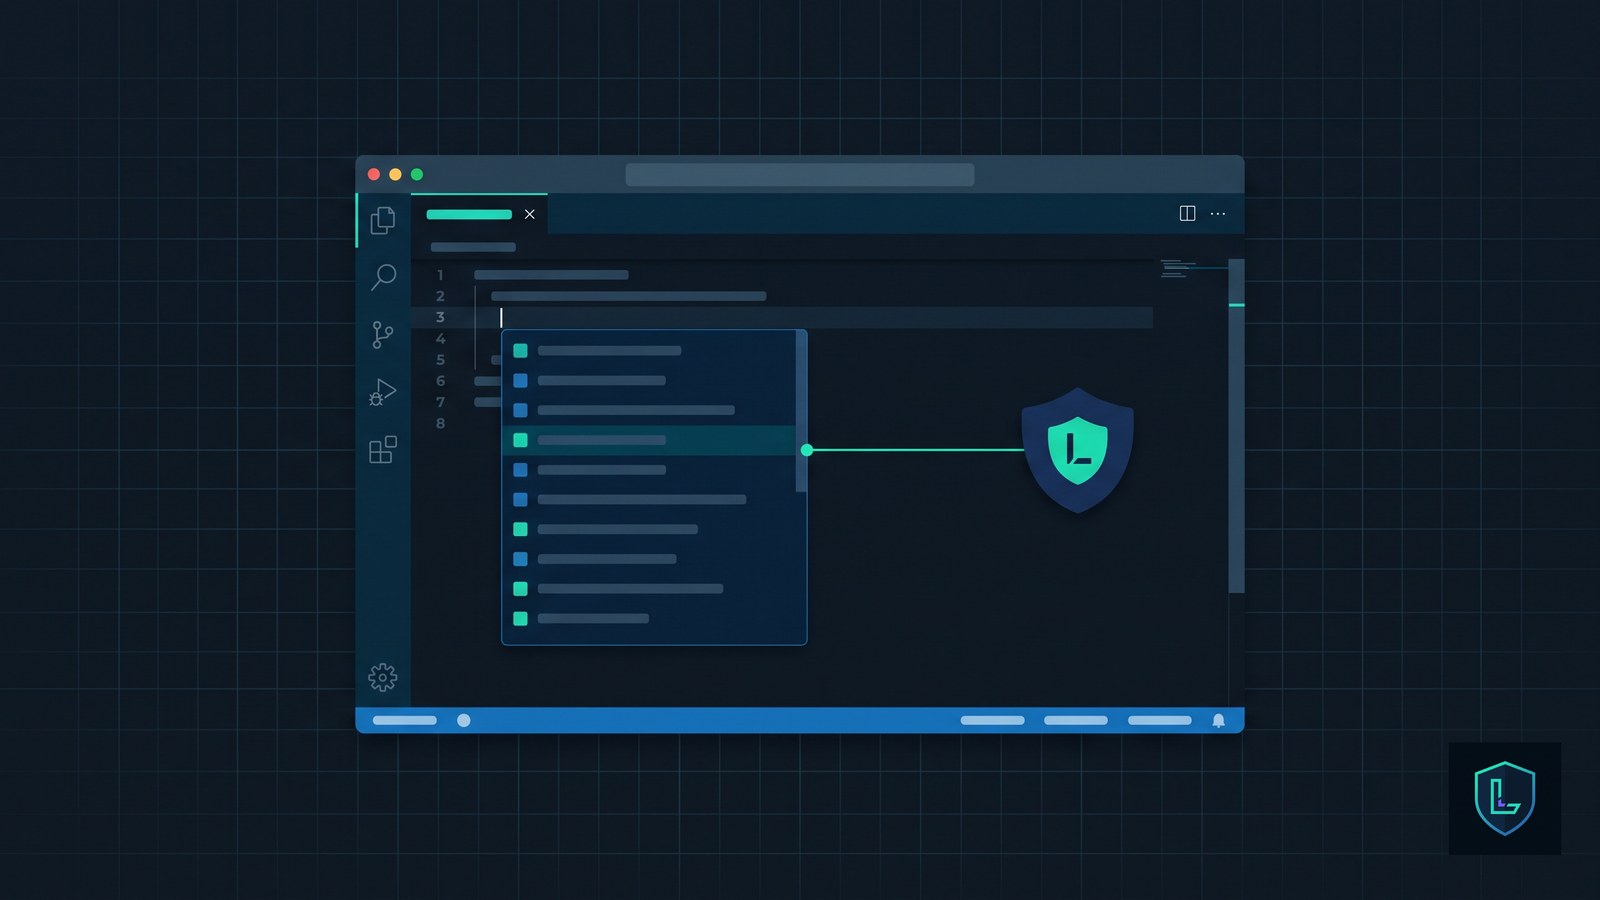Click the minimap code preview

pos(1178,268)
